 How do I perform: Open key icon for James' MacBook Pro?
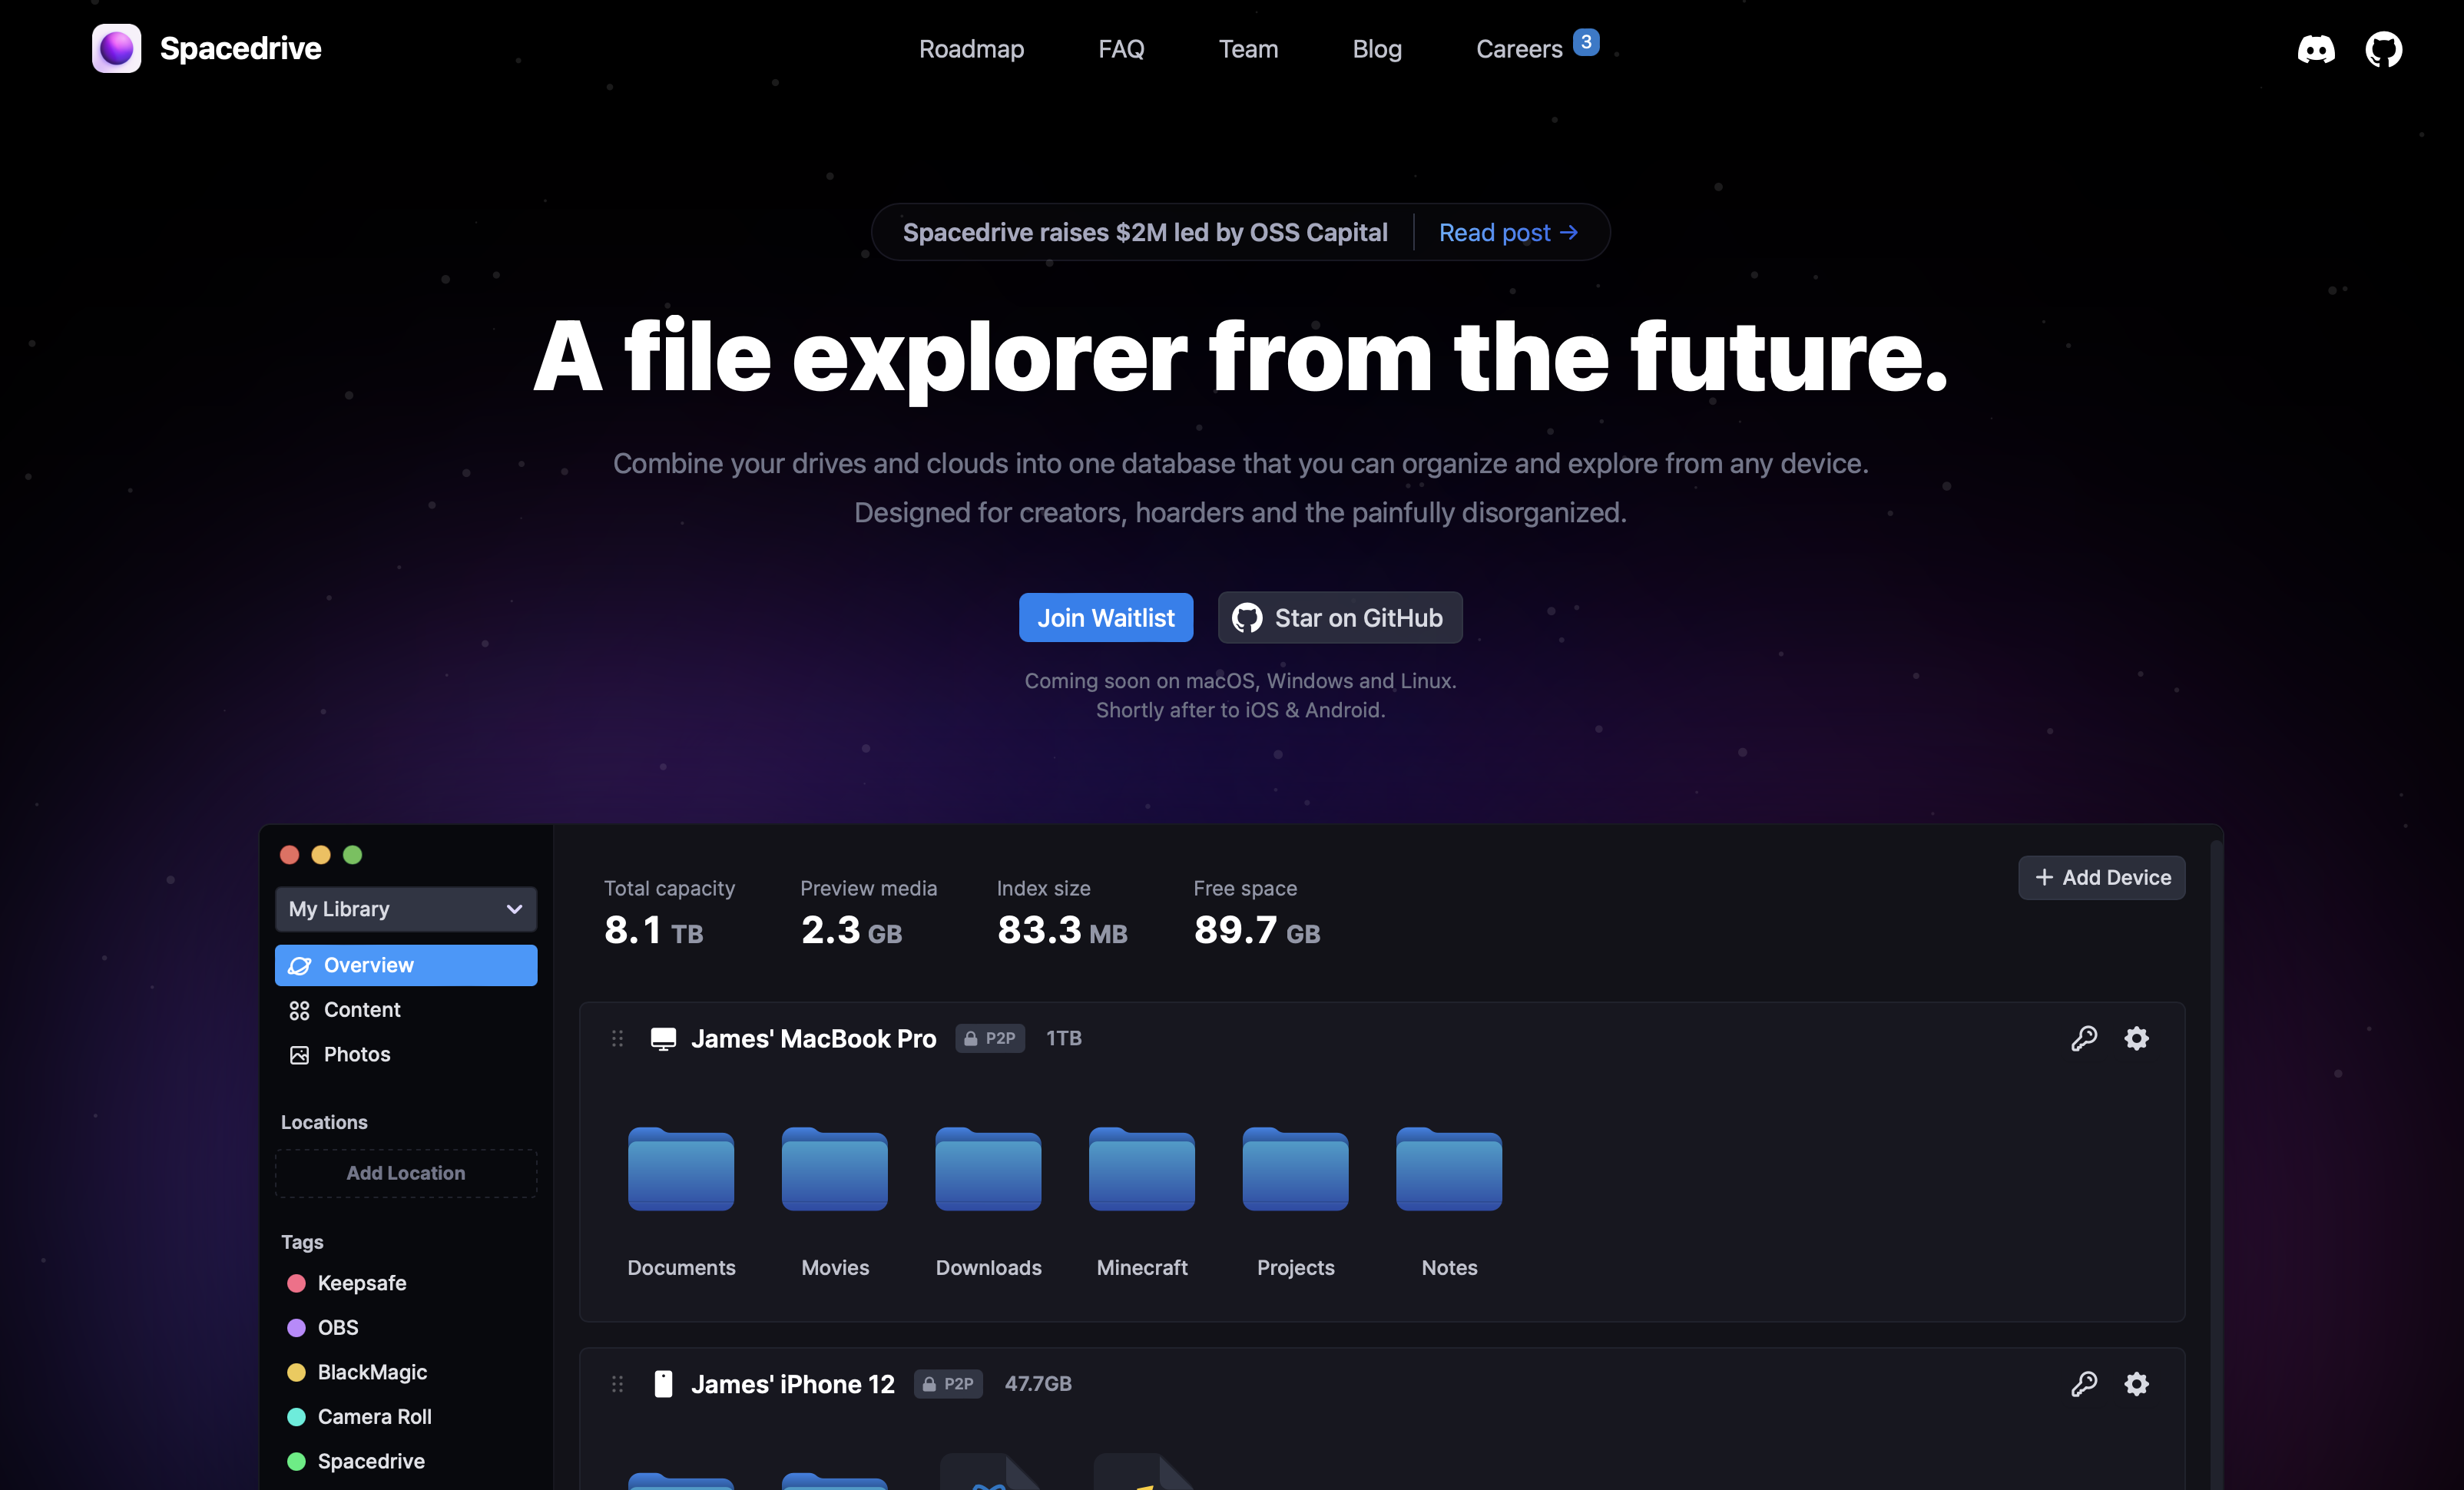[2084, 1038]
